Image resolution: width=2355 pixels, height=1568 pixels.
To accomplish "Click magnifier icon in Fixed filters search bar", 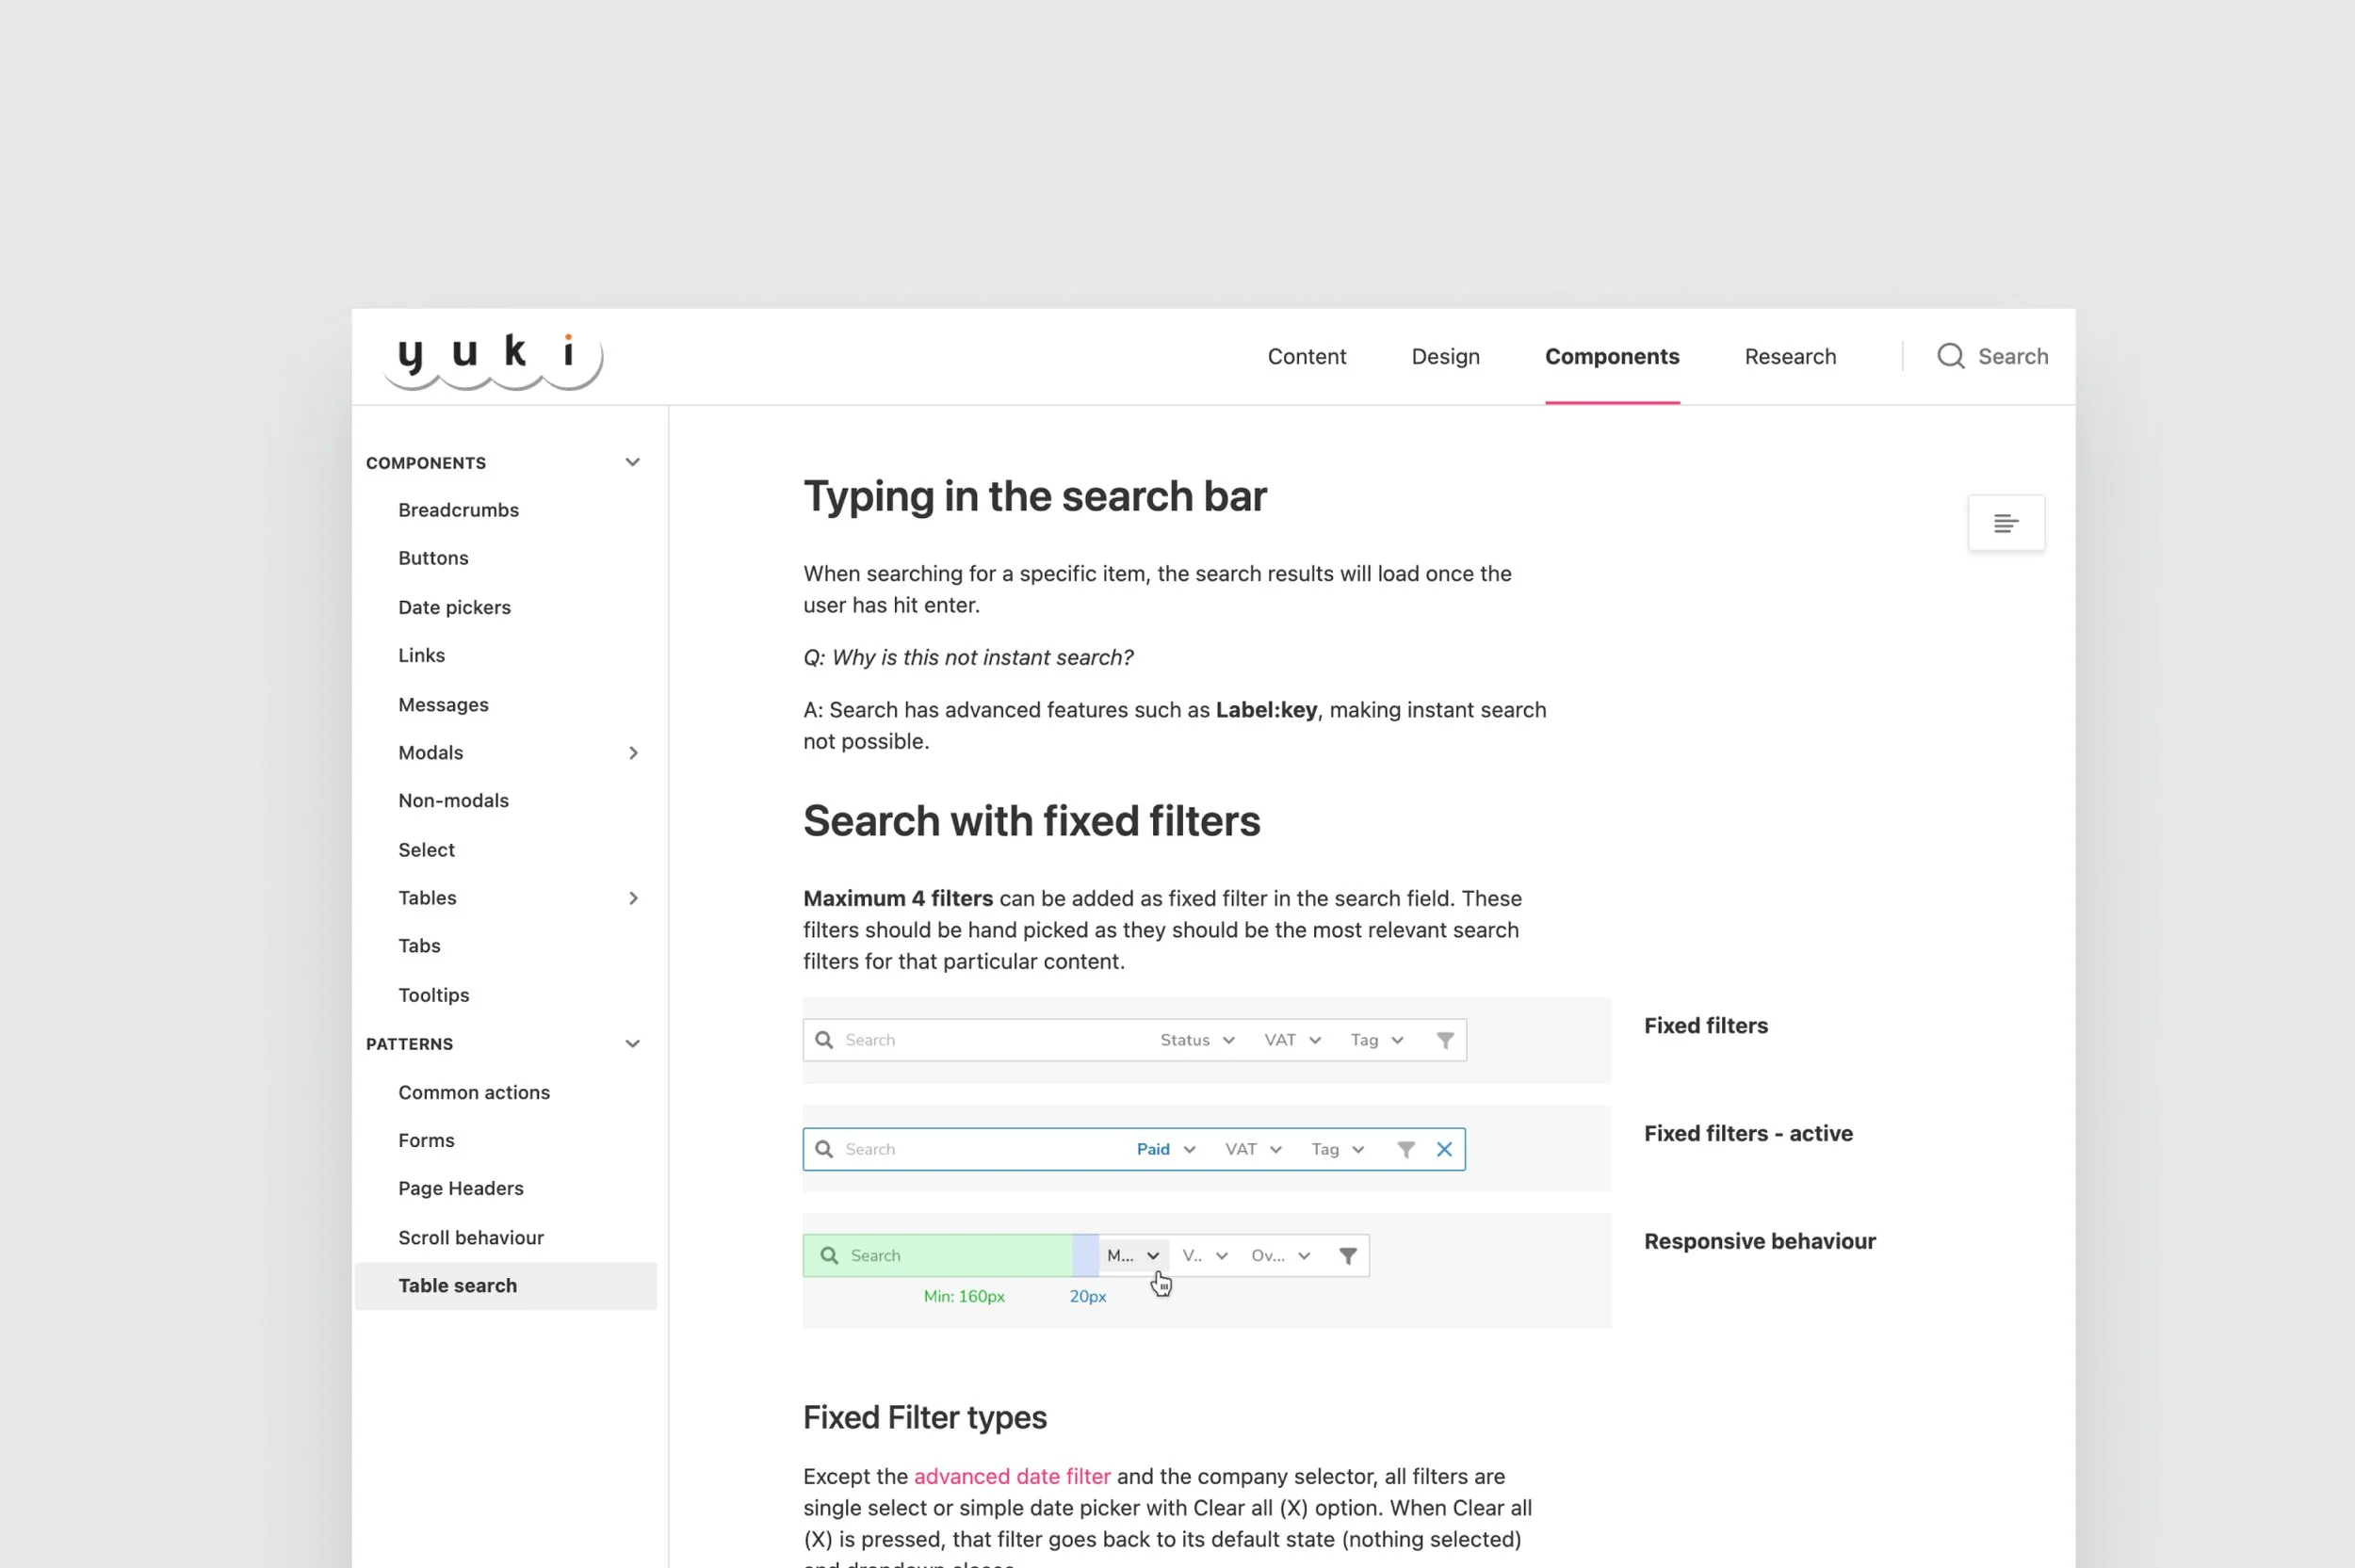I will 824,1040.
